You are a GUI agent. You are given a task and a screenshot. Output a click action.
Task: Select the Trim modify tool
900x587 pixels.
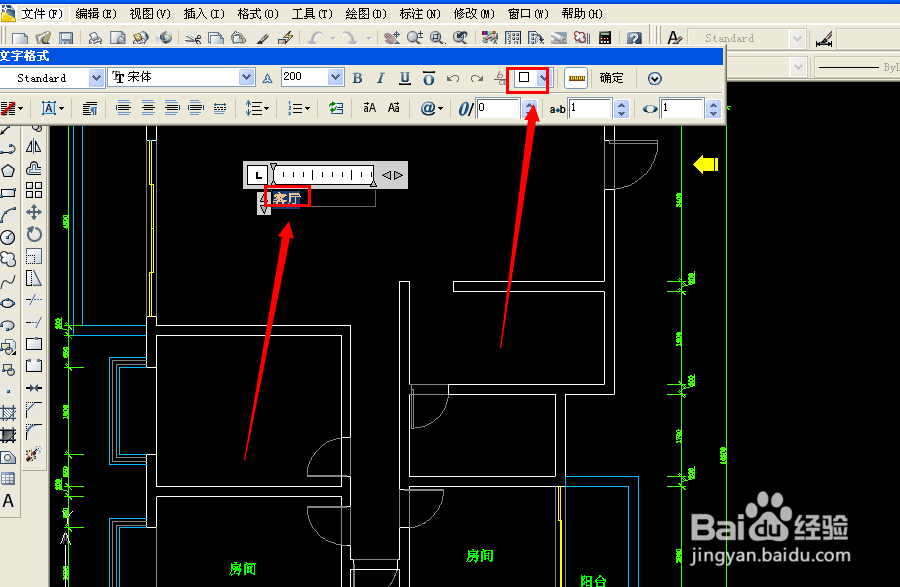tap(34, 300)
